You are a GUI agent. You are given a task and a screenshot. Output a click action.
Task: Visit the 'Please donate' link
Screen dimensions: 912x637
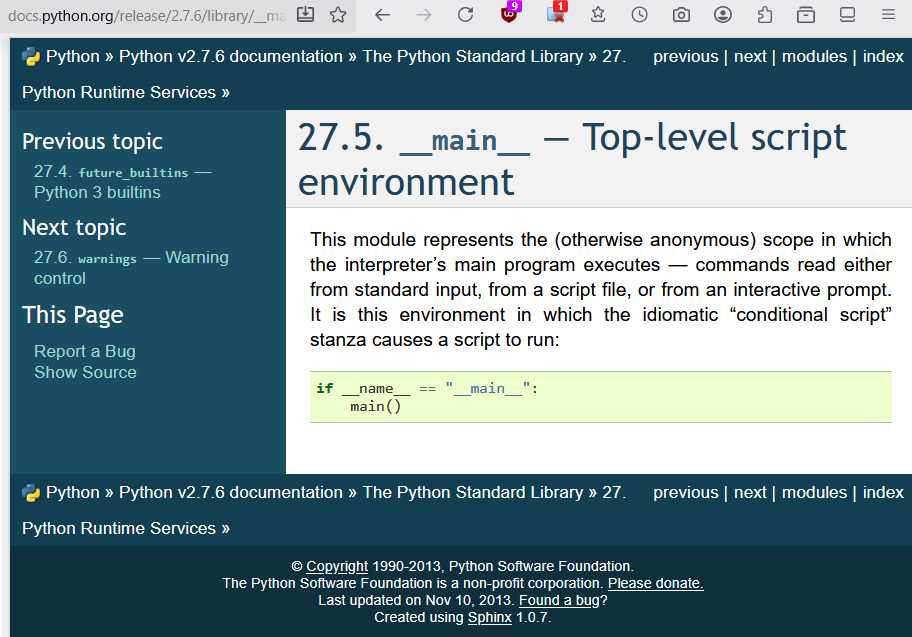point(655,583)
